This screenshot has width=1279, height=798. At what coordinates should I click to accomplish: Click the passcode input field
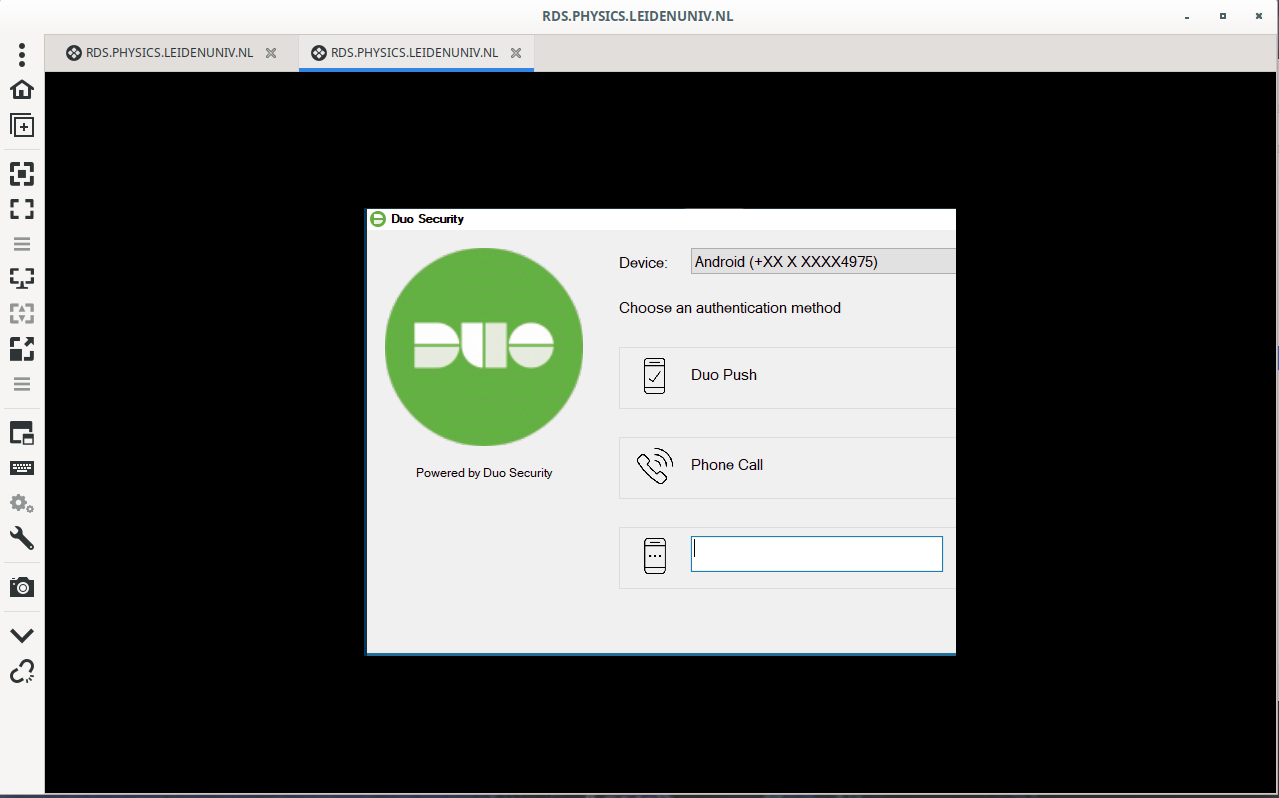coord(816,554)
